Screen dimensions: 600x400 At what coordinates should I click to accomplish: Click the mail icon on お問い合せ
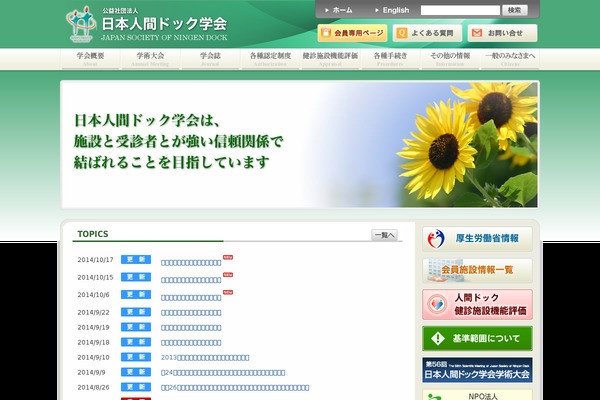tap(477, 33)
